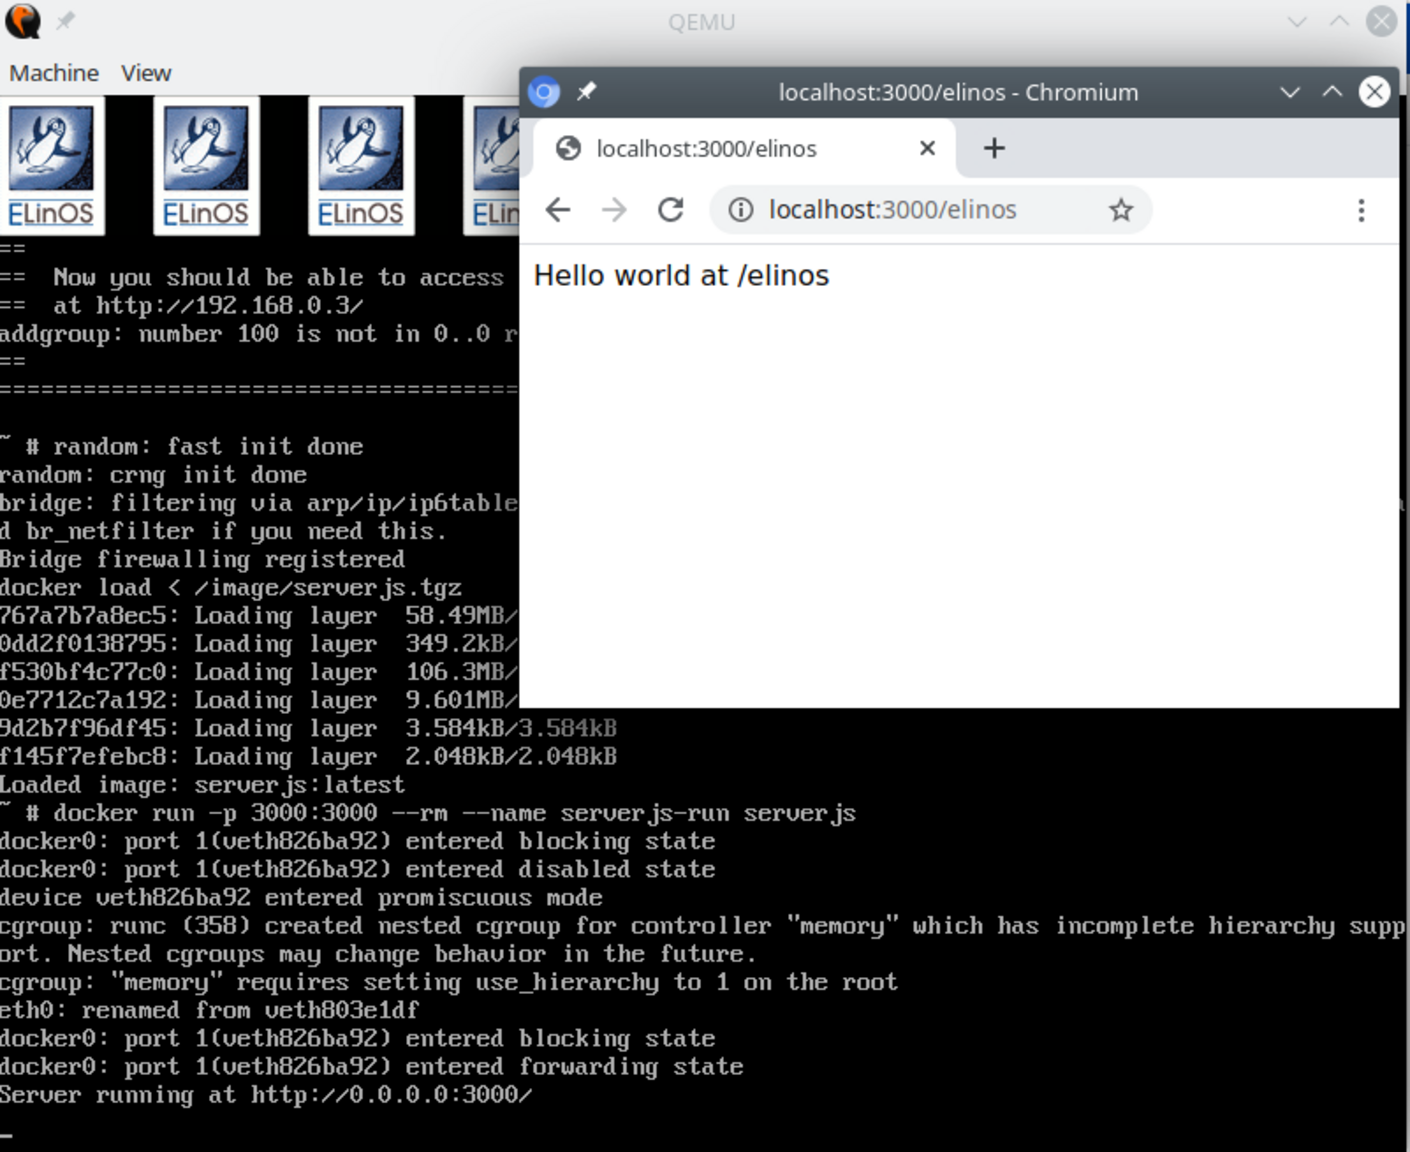The width and height of the screenshot is (1410, 1152).
Task: Click the back navigation arrow
Action: pos(557,210)
